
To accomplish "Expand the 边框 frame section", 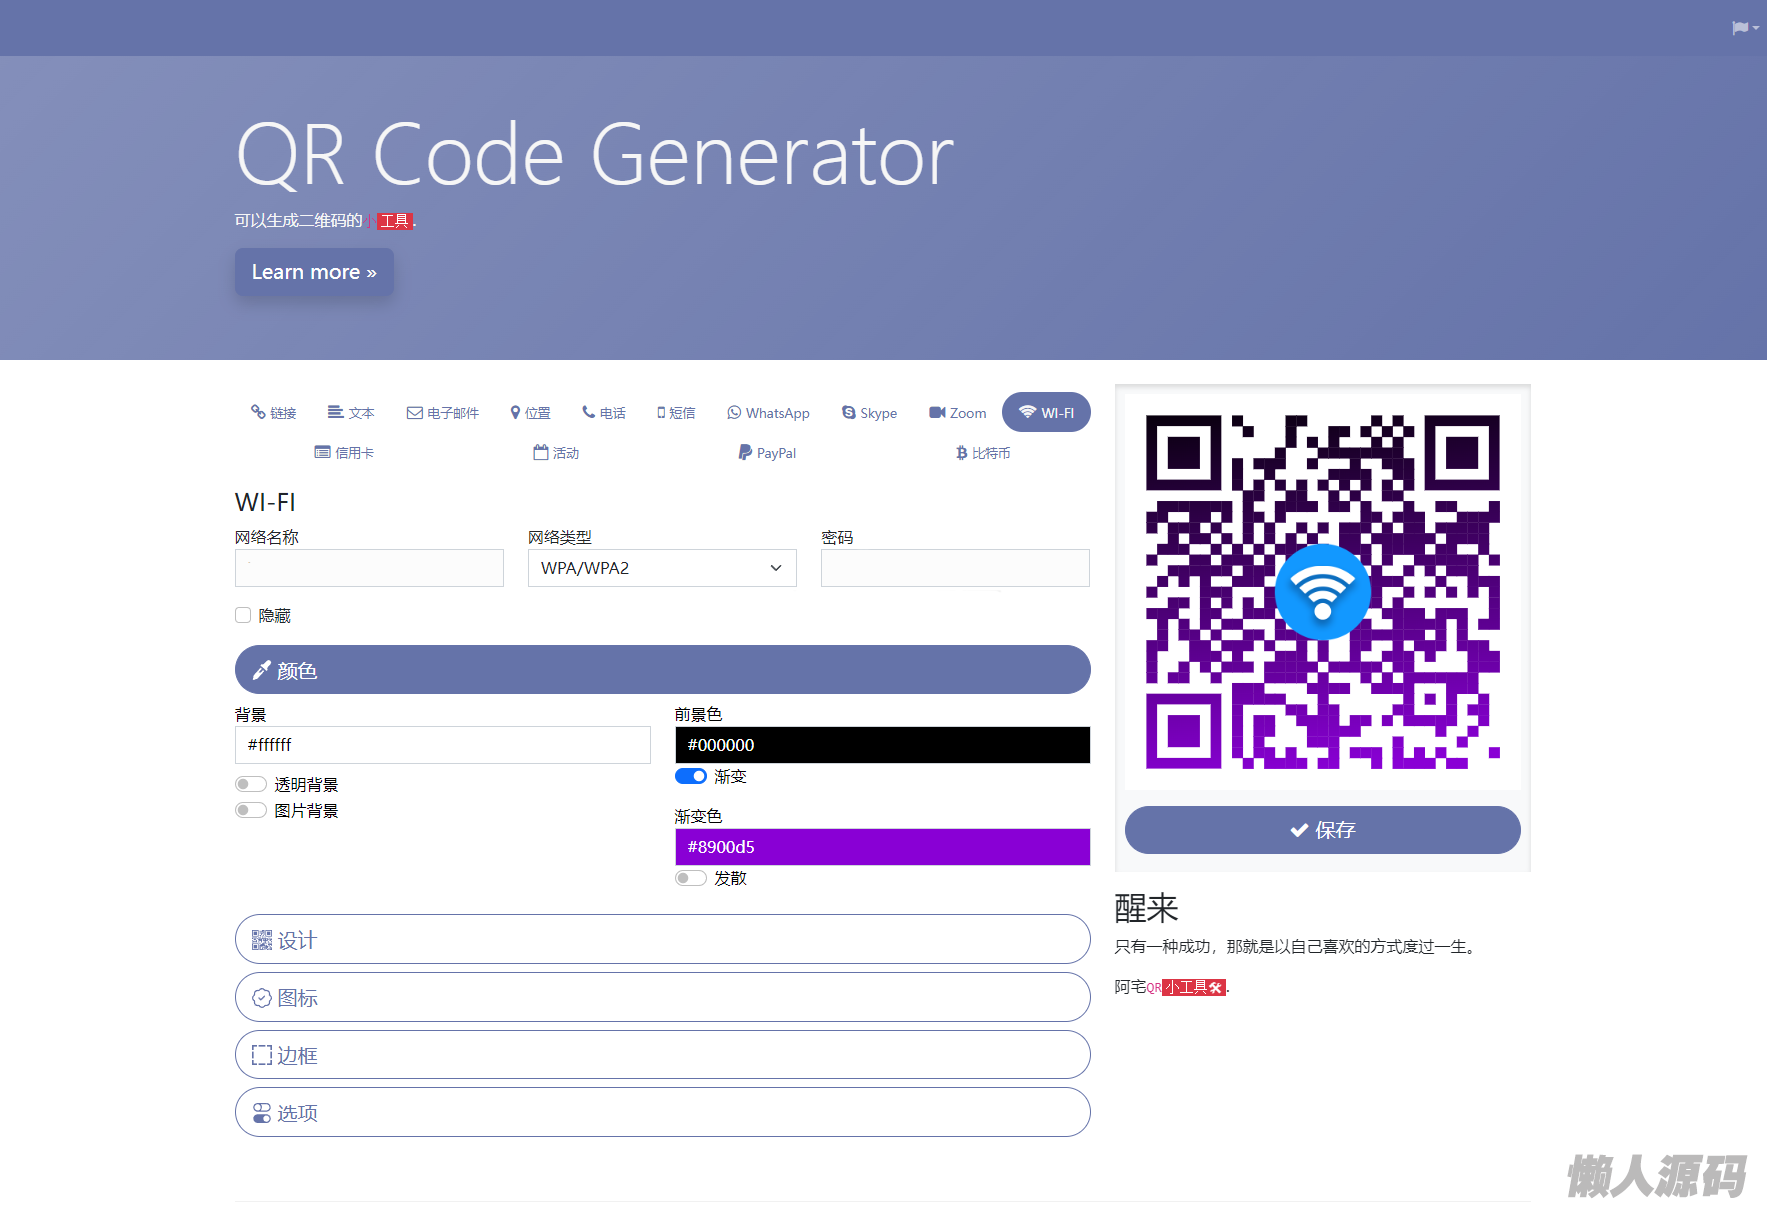I will [663, 1055].
